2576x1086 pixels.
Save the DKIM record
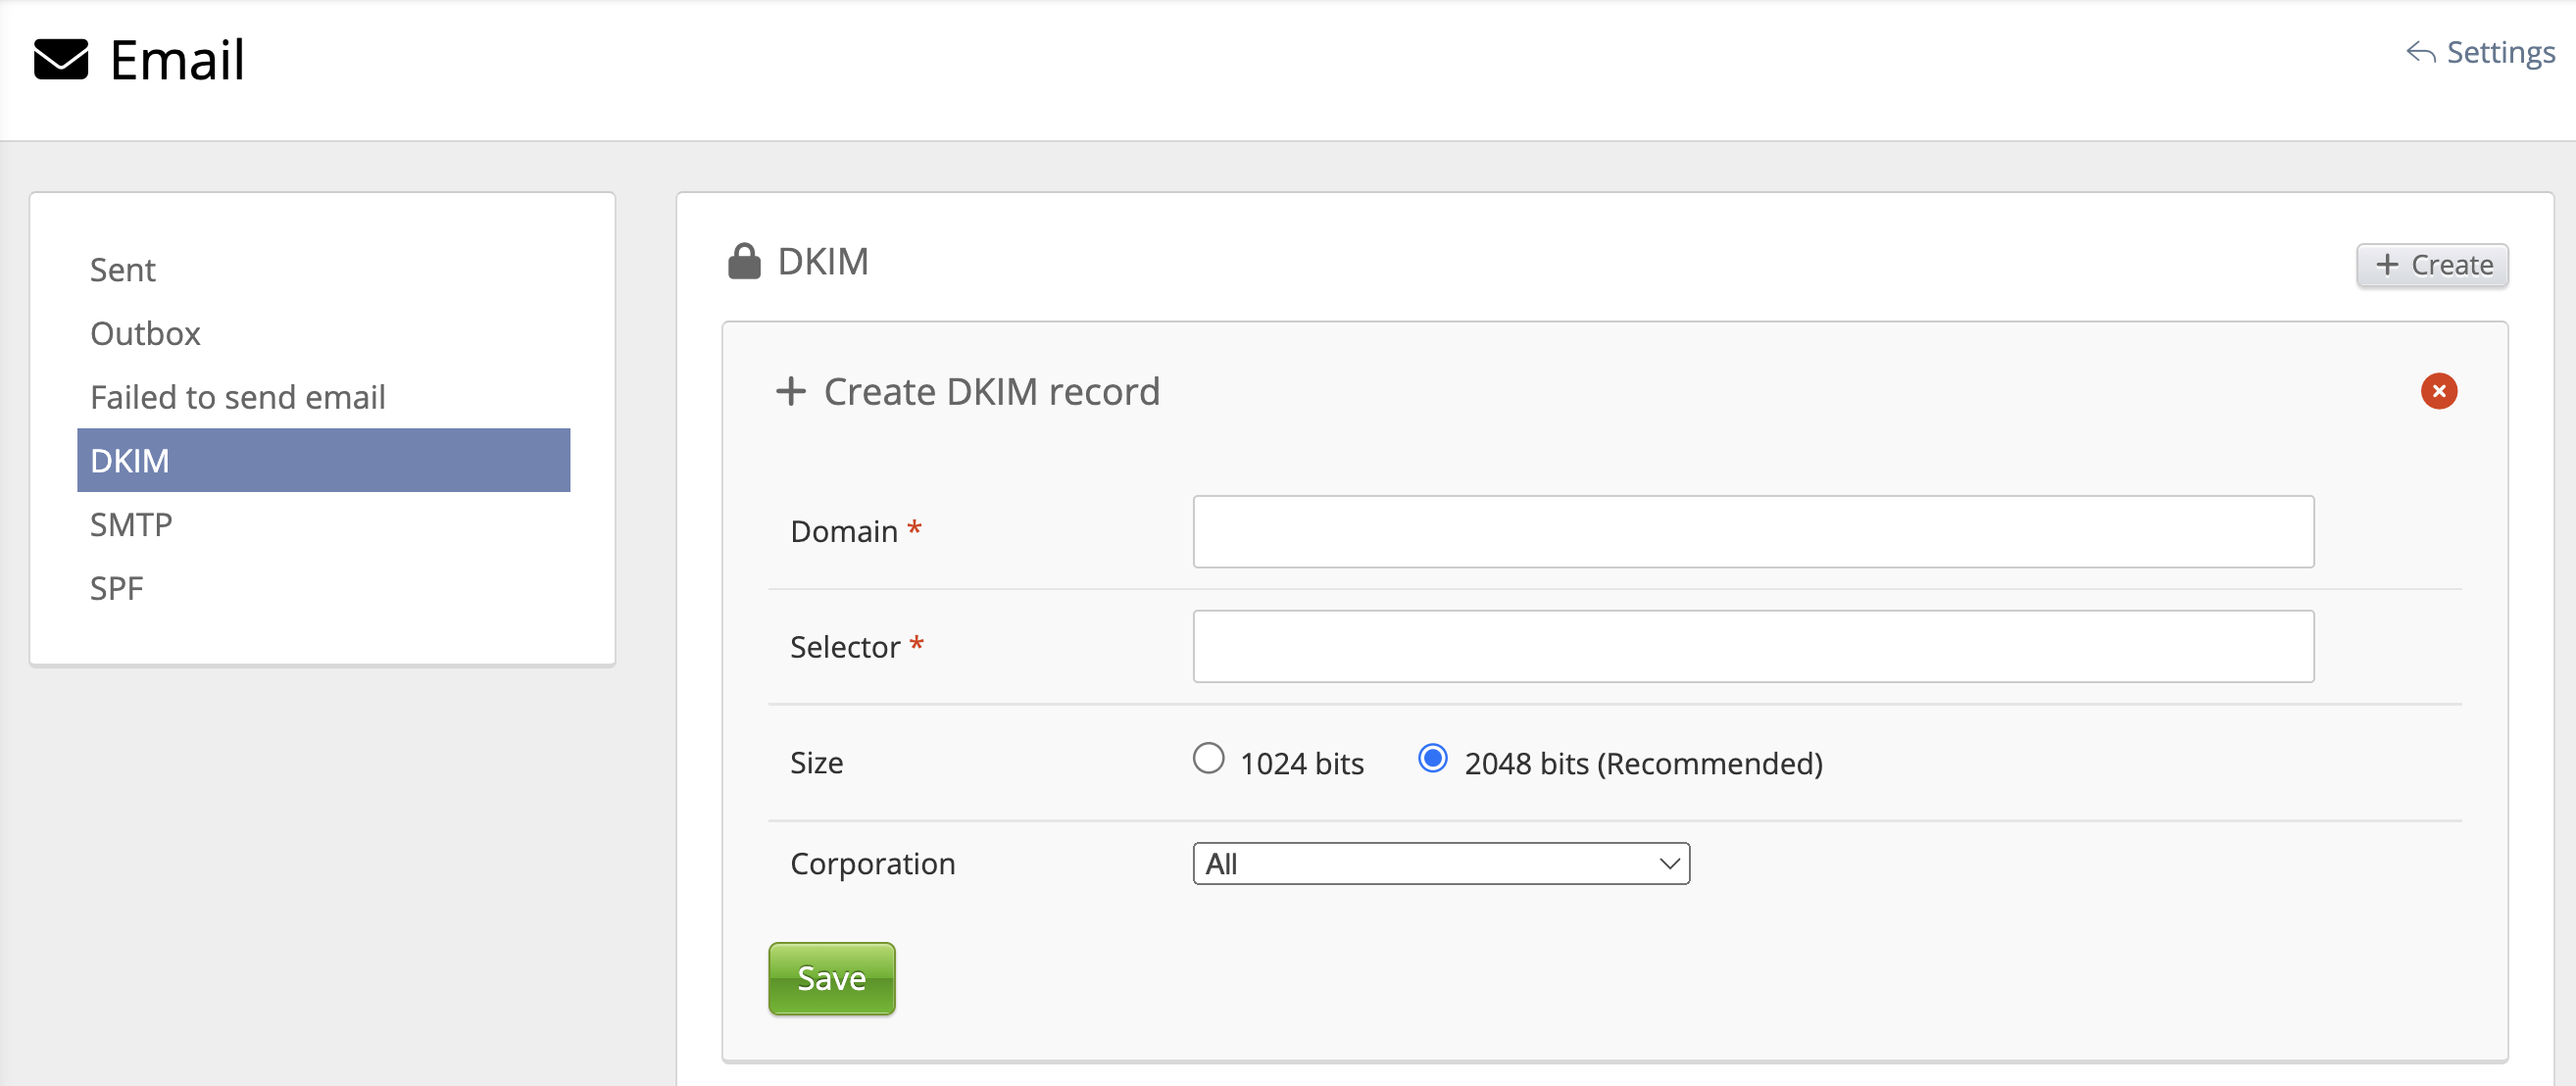click(831, 978)
